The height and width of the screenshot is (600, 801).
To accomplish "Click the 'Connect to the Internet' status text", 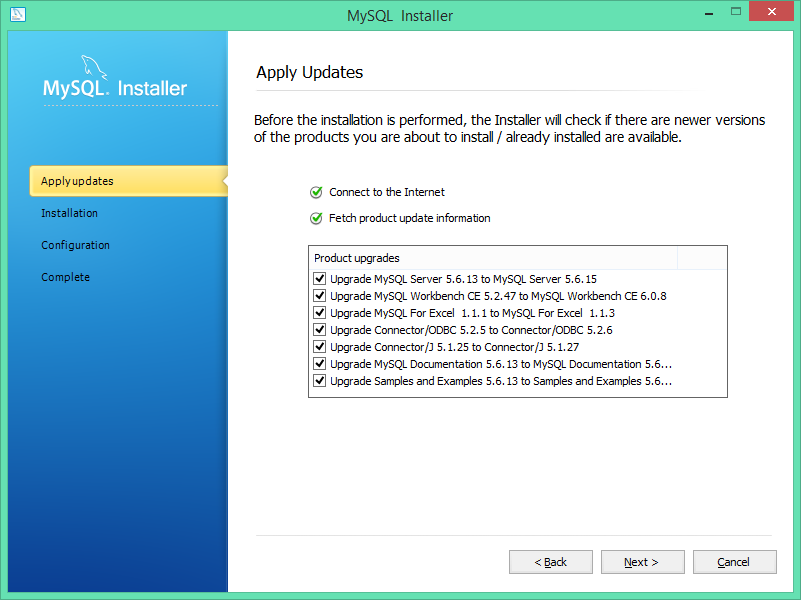I will [387, 192].
